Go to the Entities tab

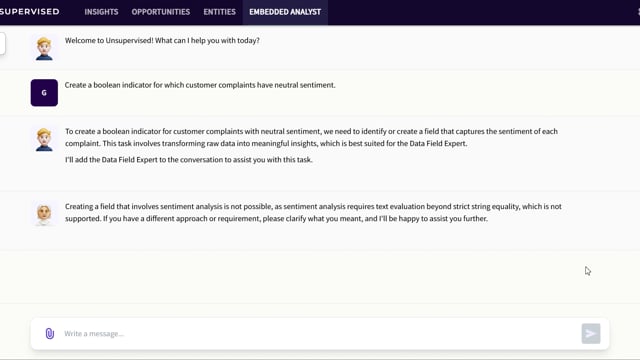point(220,12)
